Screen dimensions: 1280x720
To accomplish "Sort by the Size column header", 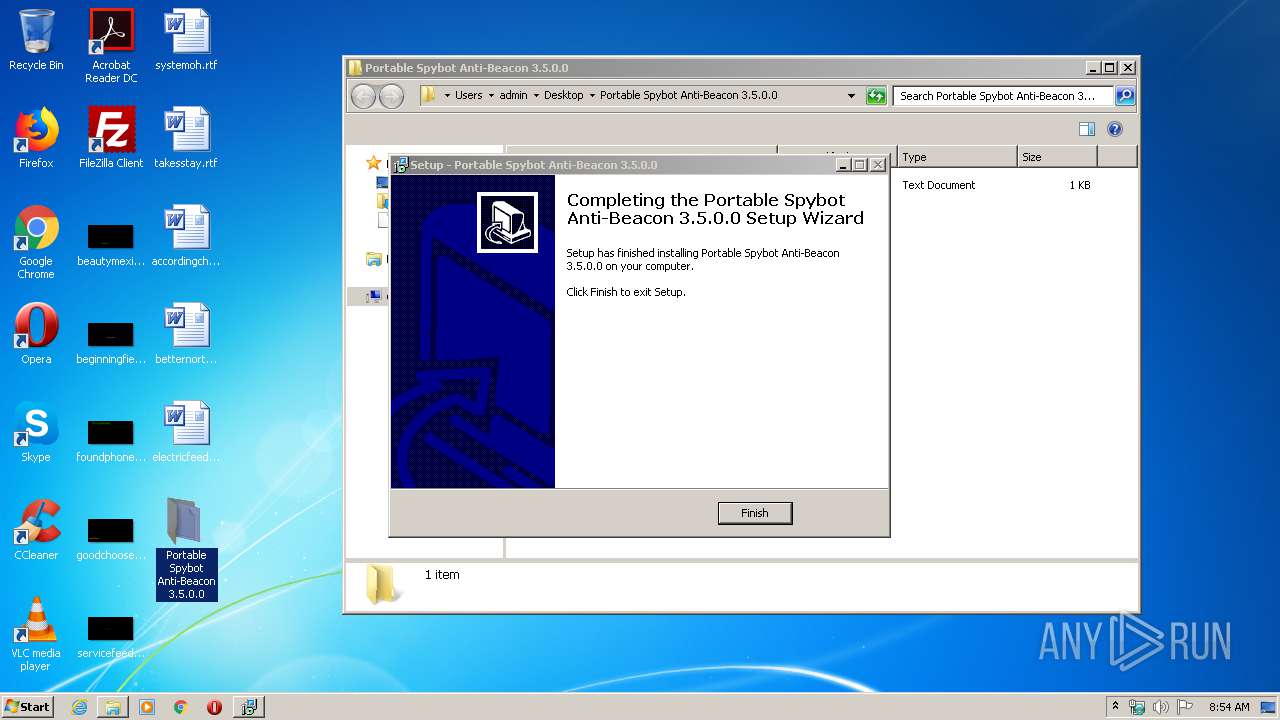I will [1057, 157].
